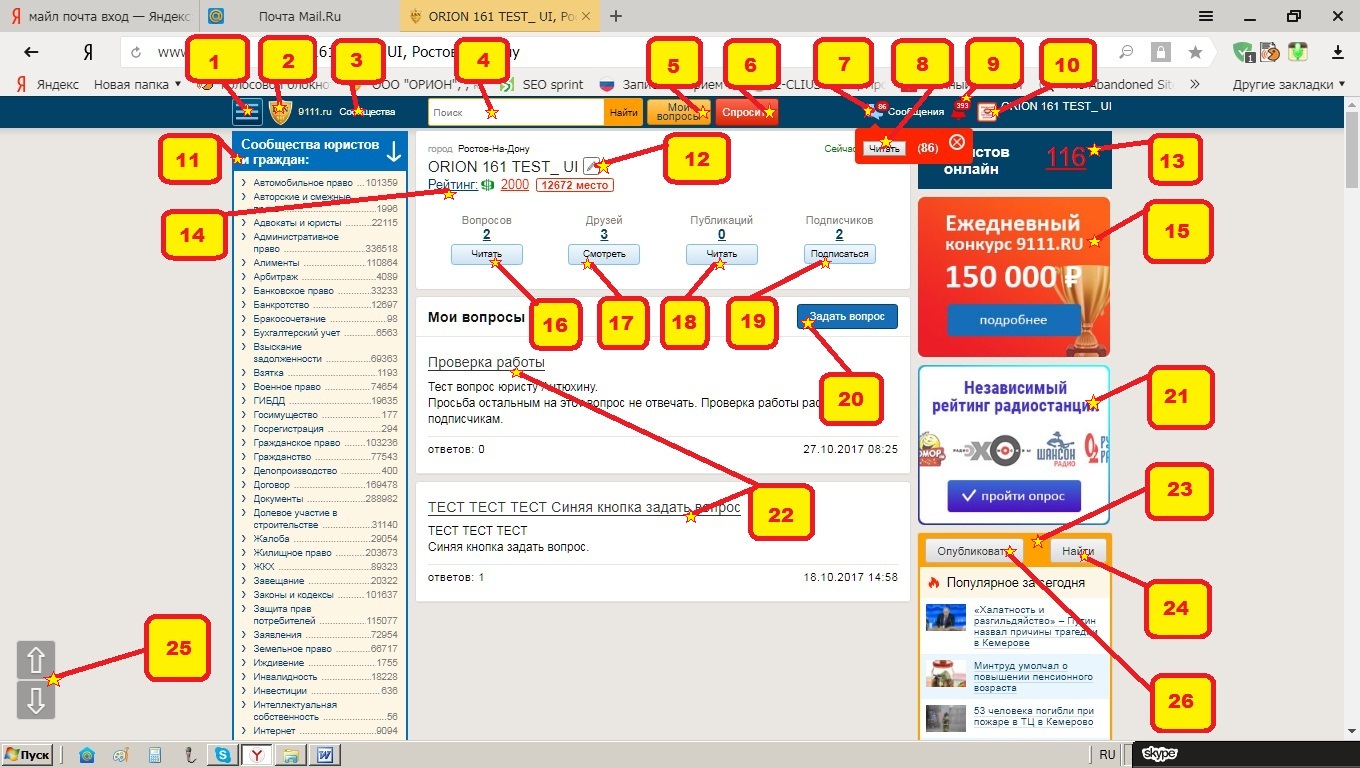Launch Skype from the taskbar

tap(220, 755)
